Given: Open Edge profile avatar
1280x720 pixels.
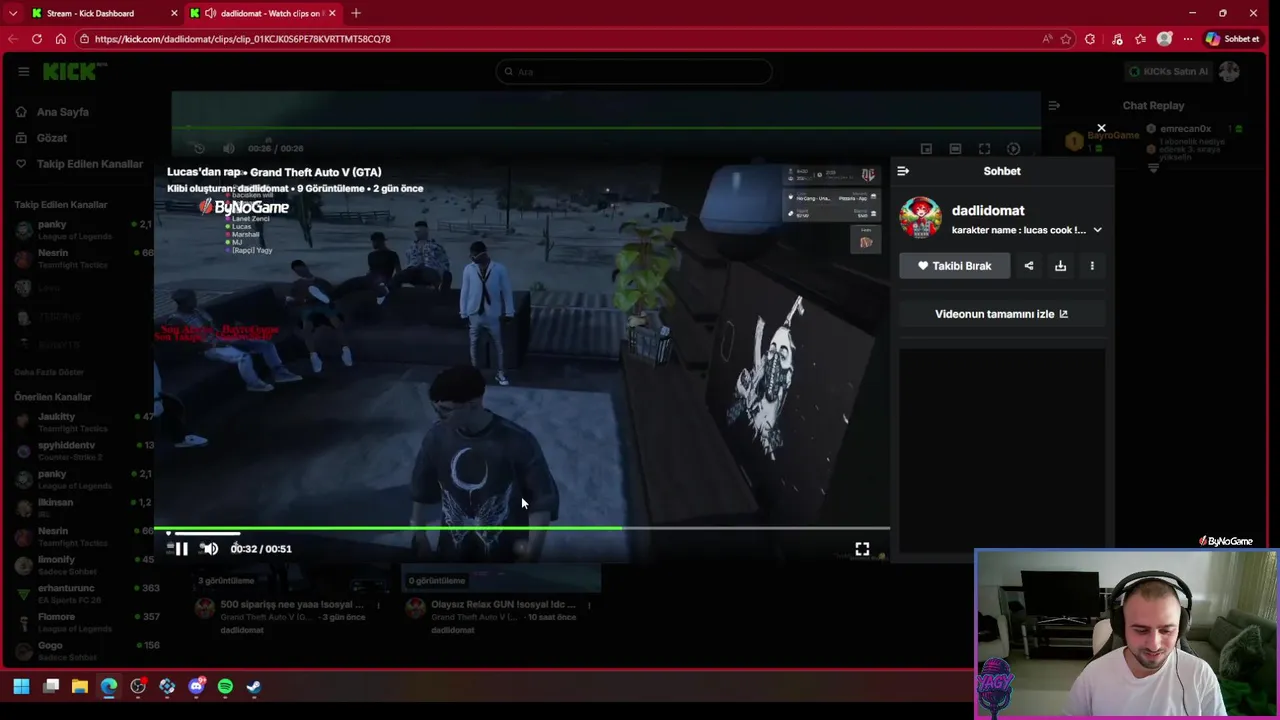Looking at the screenshot, I should (1164, 39).
